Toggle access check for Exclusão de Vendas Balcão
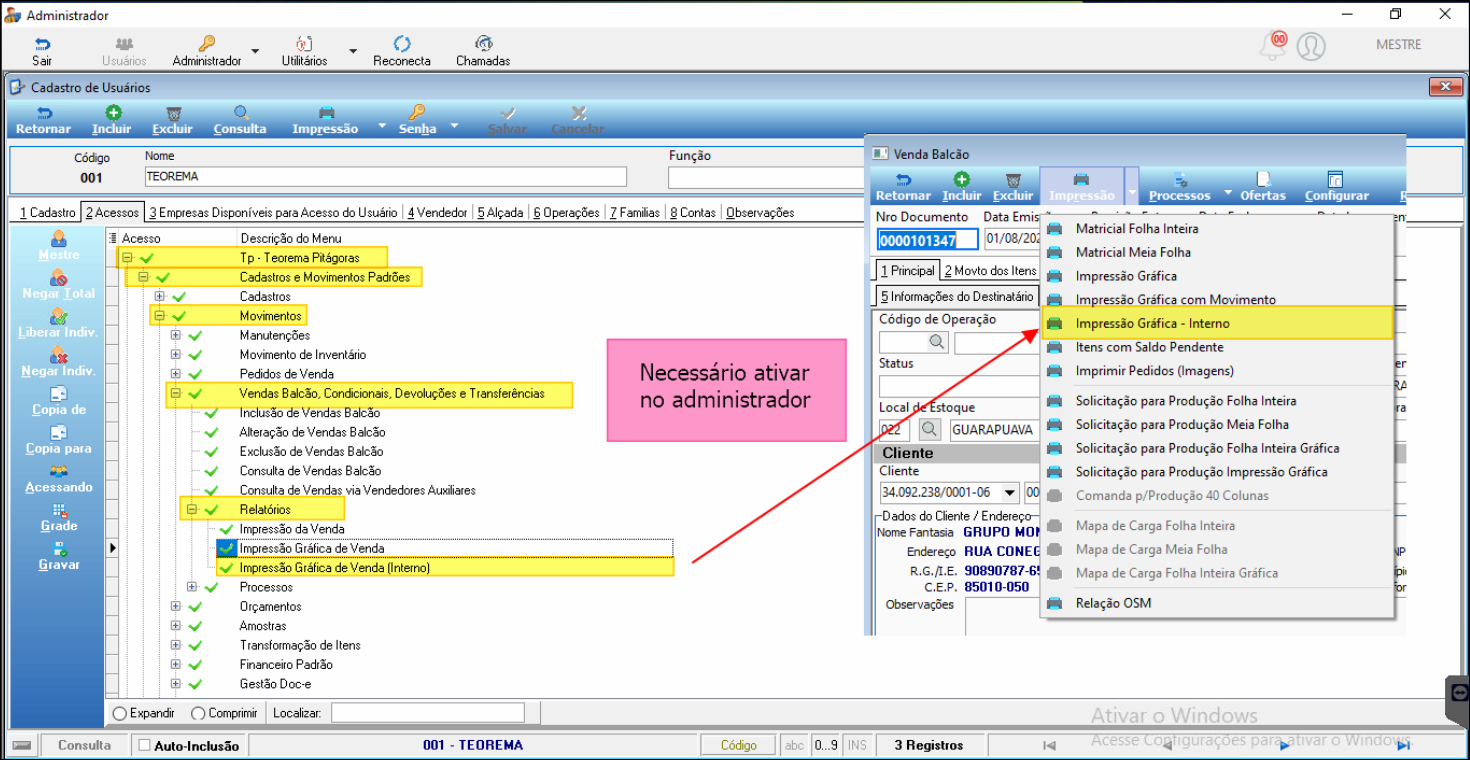1470x760 pixels. pyautogui.click(x=211, y=452)
